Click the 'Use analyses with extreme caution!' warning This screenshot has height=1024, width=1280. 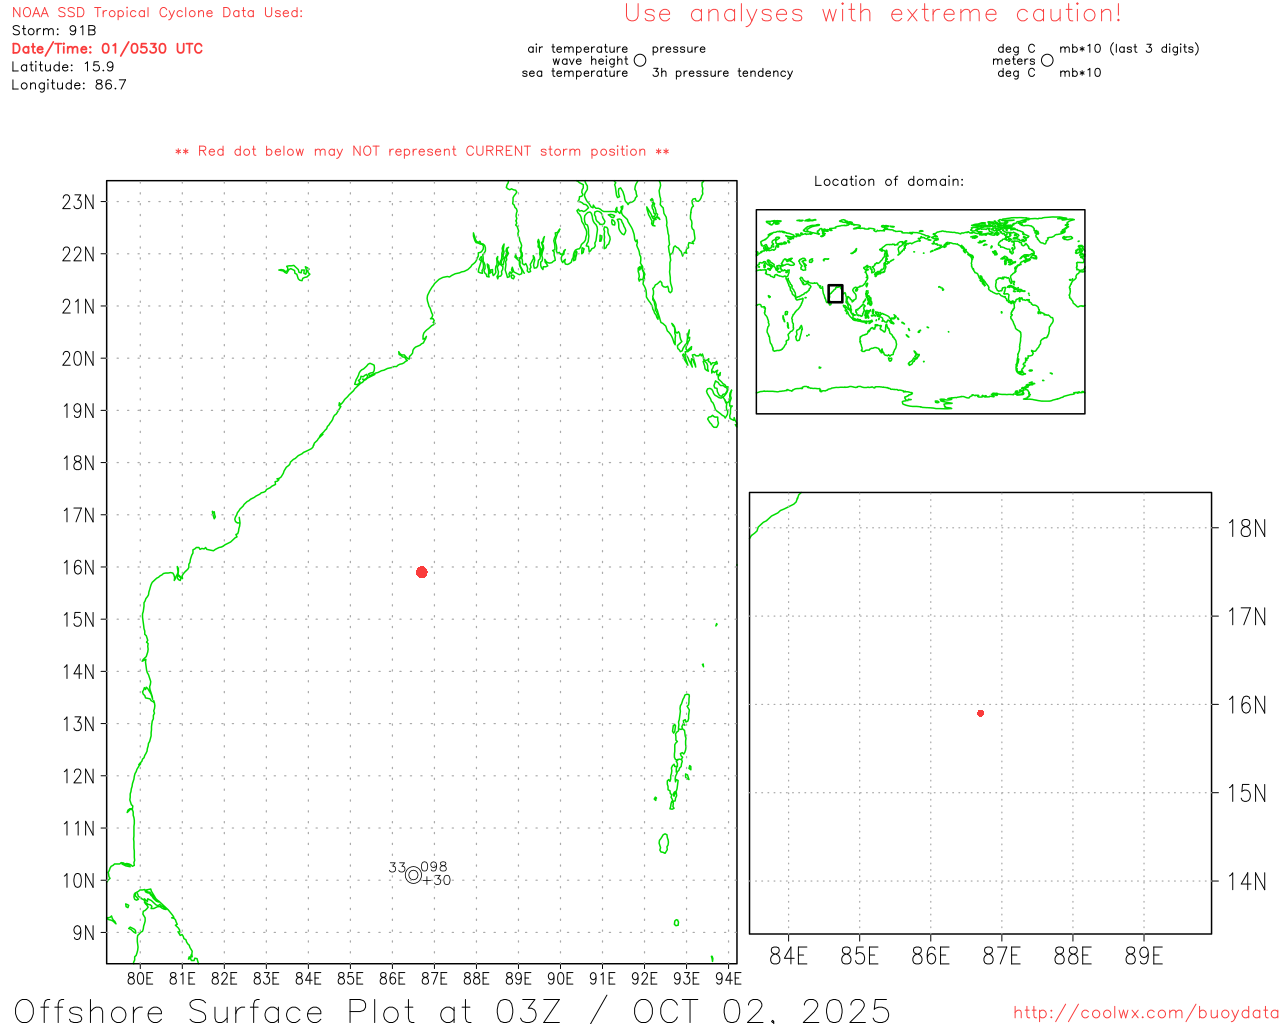tap(872, 14)
